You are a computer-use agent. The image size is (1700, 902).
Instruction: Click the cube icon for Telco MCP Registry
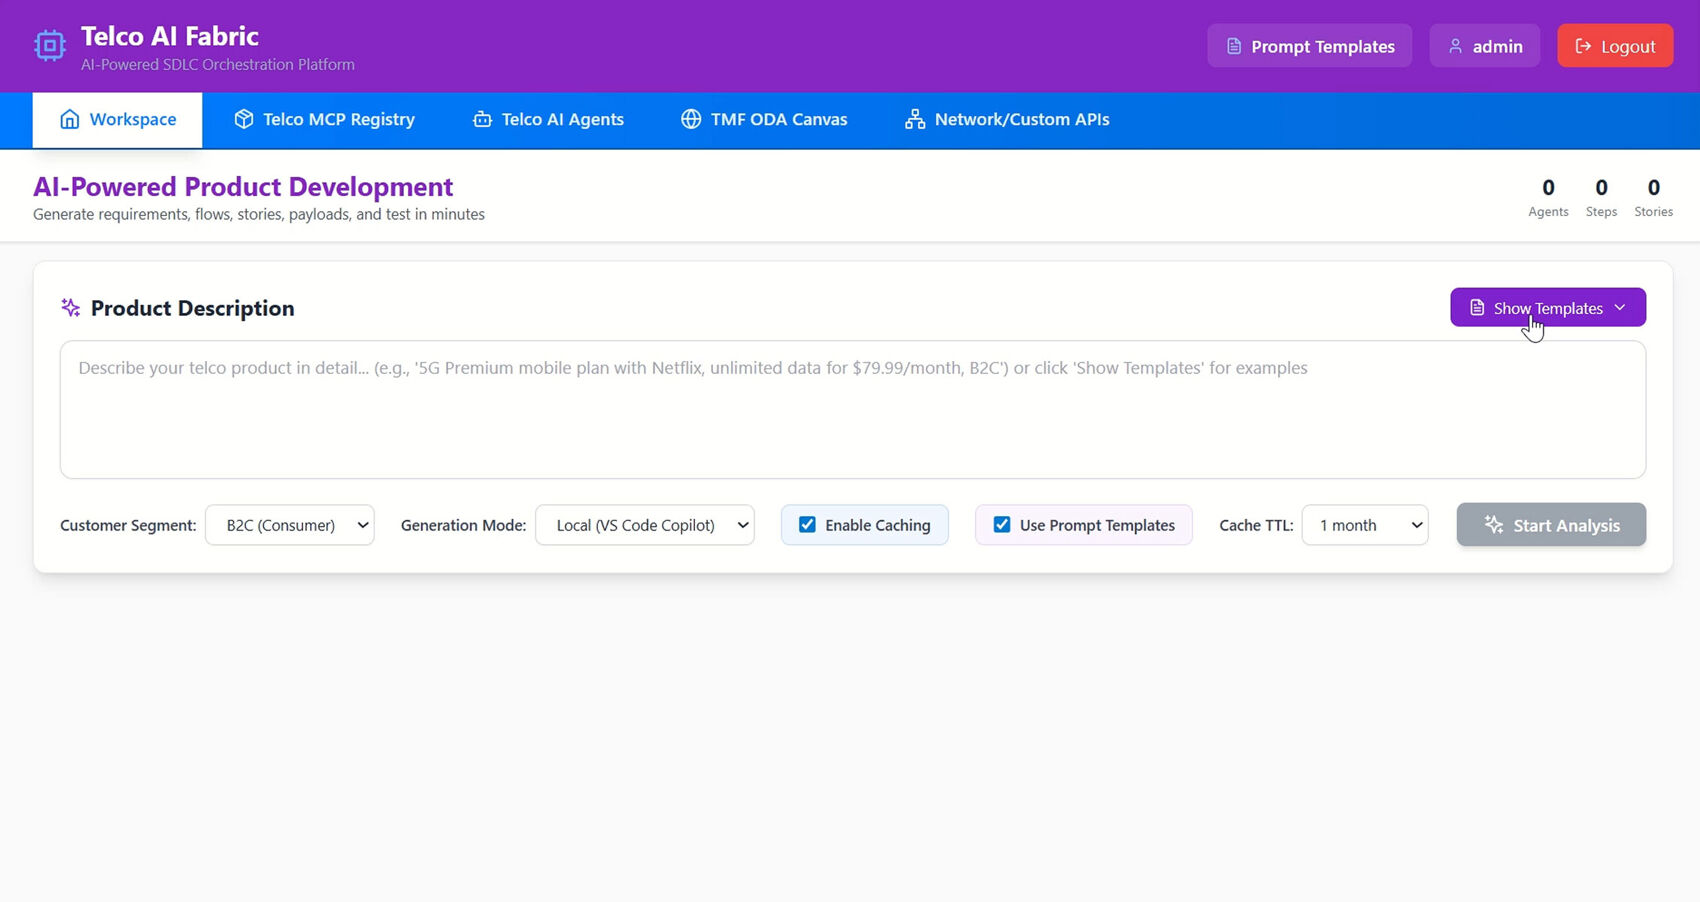point(243,120)
